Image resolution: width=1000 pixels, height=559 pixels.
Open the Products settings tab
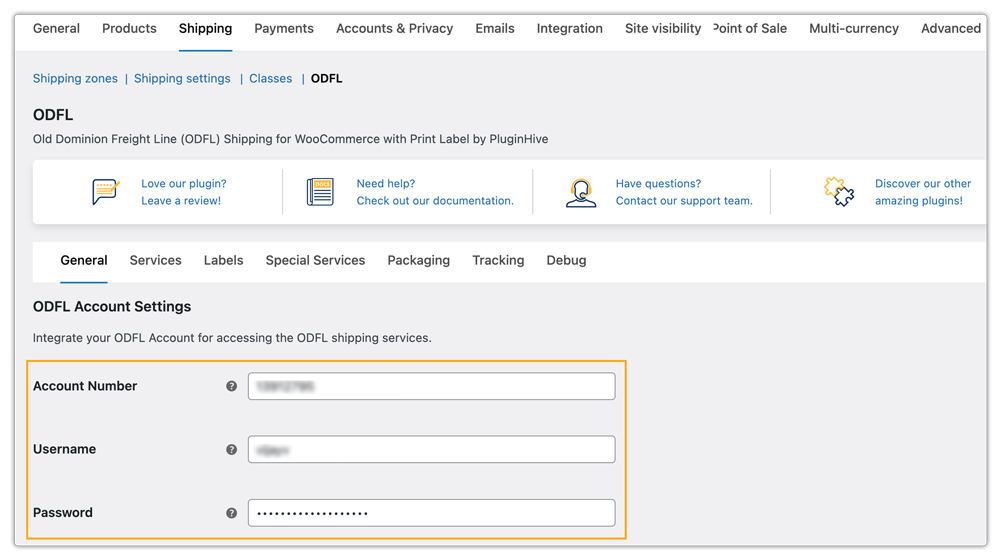click(x=129, y=29)
